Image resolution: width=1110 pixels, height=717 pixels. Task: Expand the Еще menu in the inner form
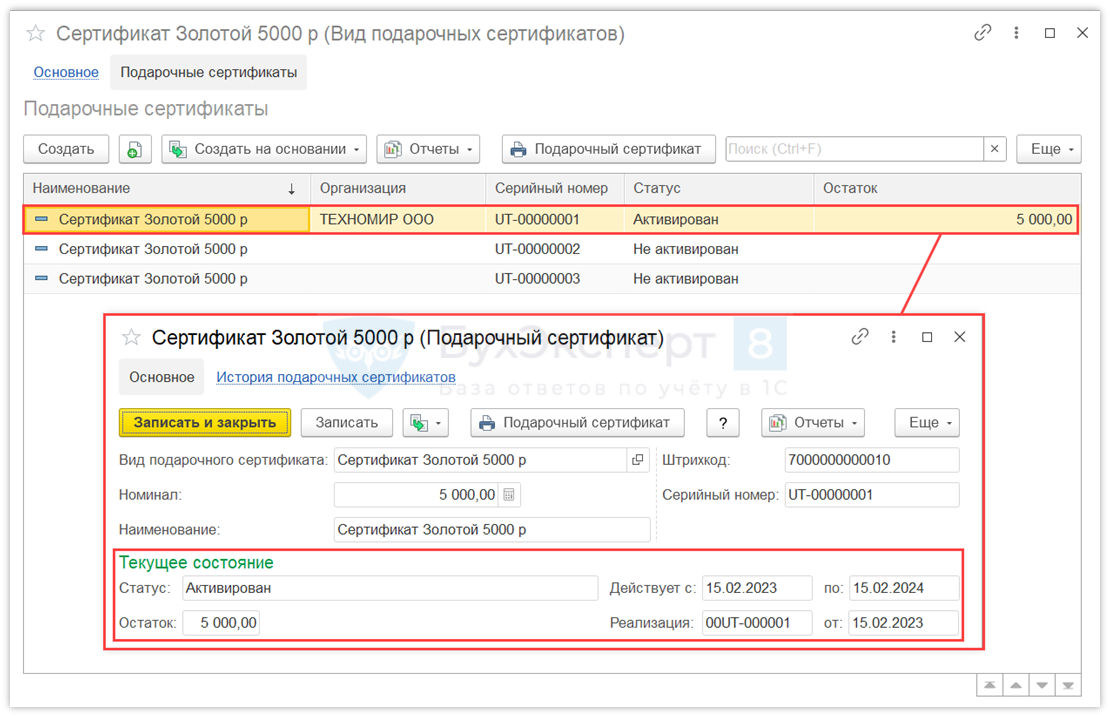[927, 423]
